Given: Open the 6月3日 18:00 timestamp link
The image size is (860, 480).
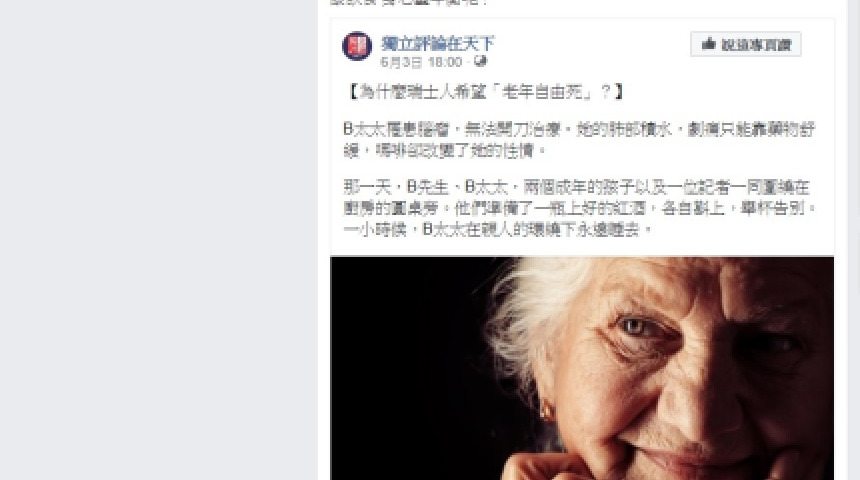Looking at the screenshot, I should [421, 62].
